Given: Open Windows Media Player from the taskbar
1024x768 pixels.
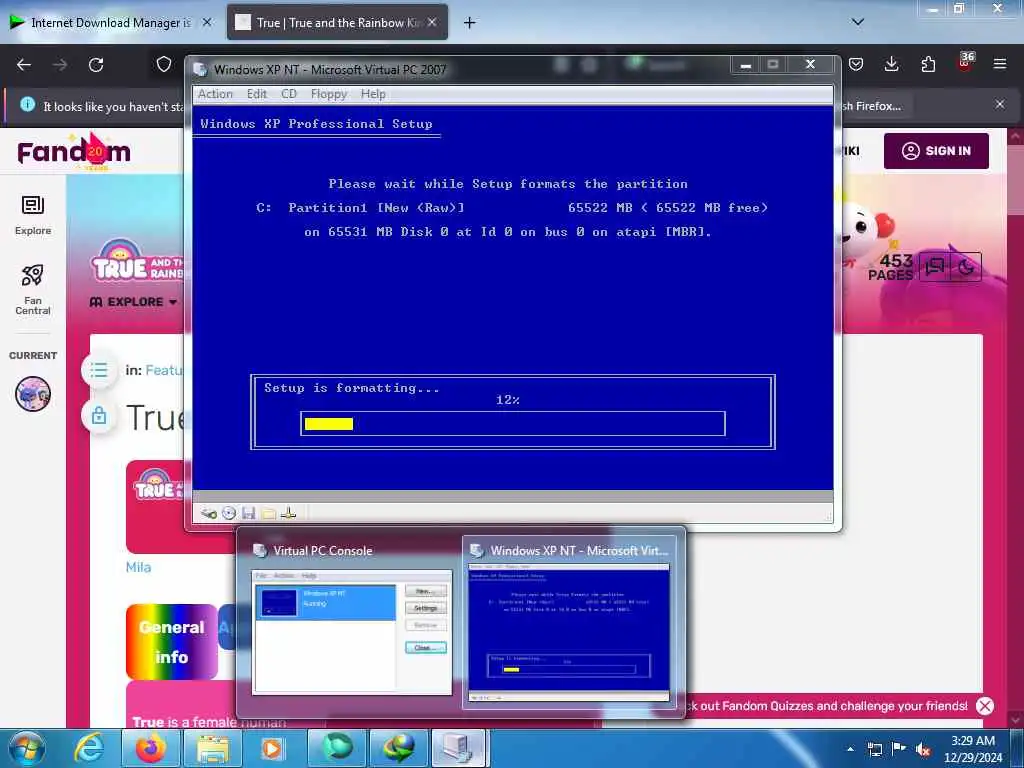Looking at the screenshot, I should 271,748.
